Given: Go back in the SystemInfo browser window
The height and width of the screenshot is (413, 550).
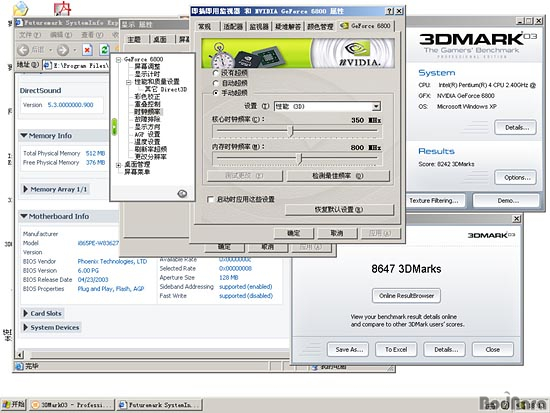Looking at the screenshot, I should click(23, 50).
